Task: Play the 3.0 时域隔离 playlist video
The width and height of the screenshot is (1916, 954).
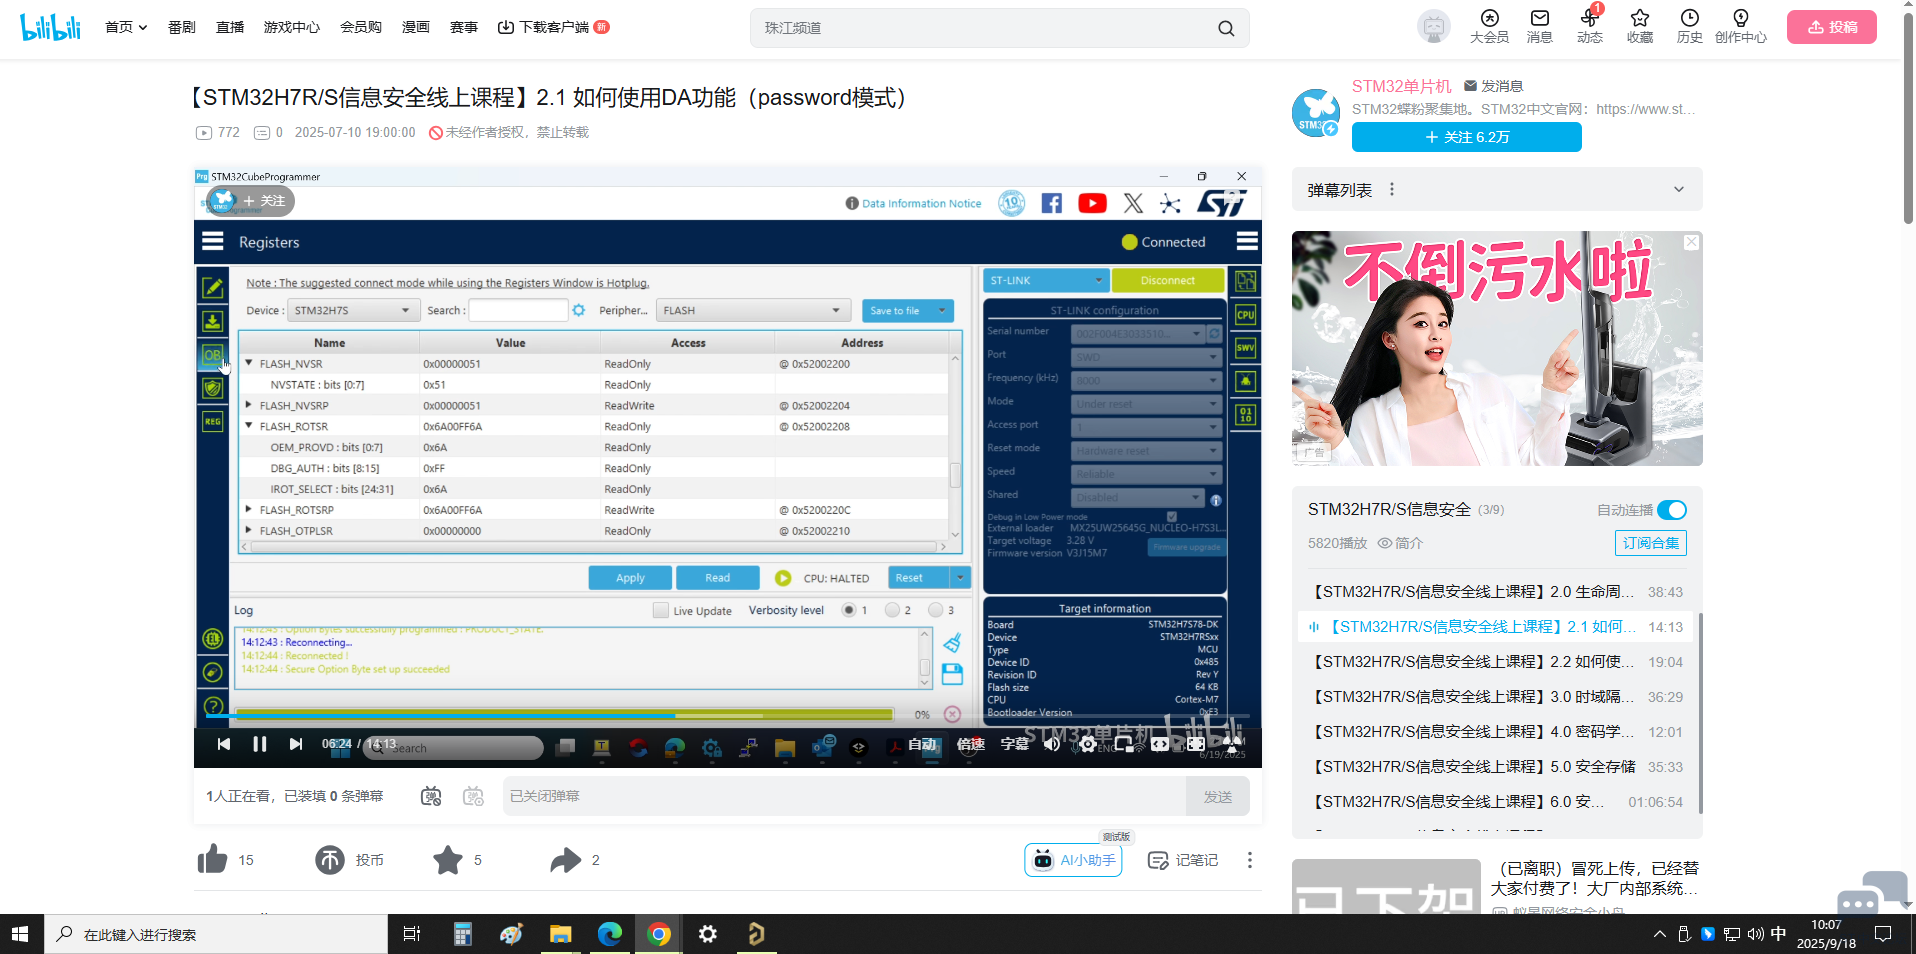Action: click(x=1497, y=697)
